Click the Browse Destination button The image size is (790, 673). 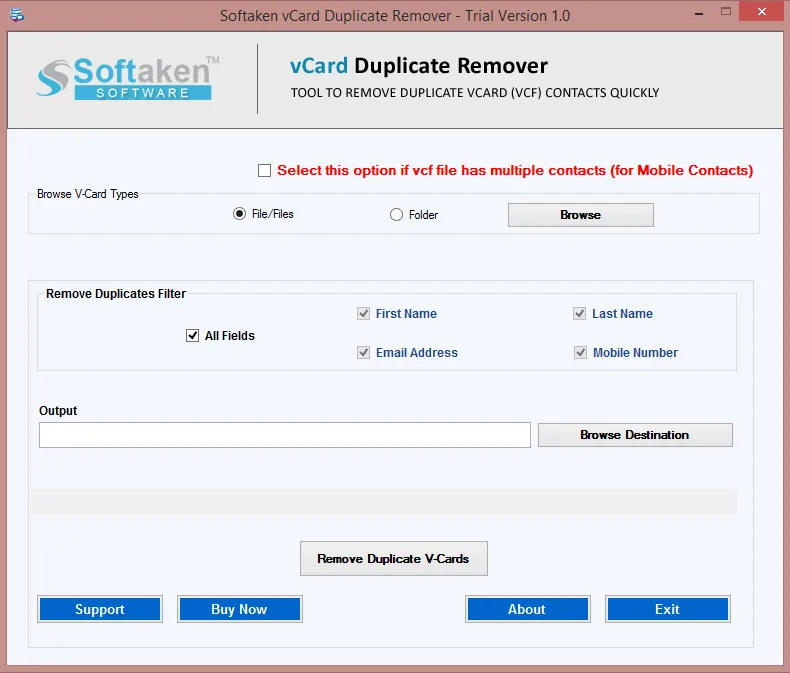635,435
